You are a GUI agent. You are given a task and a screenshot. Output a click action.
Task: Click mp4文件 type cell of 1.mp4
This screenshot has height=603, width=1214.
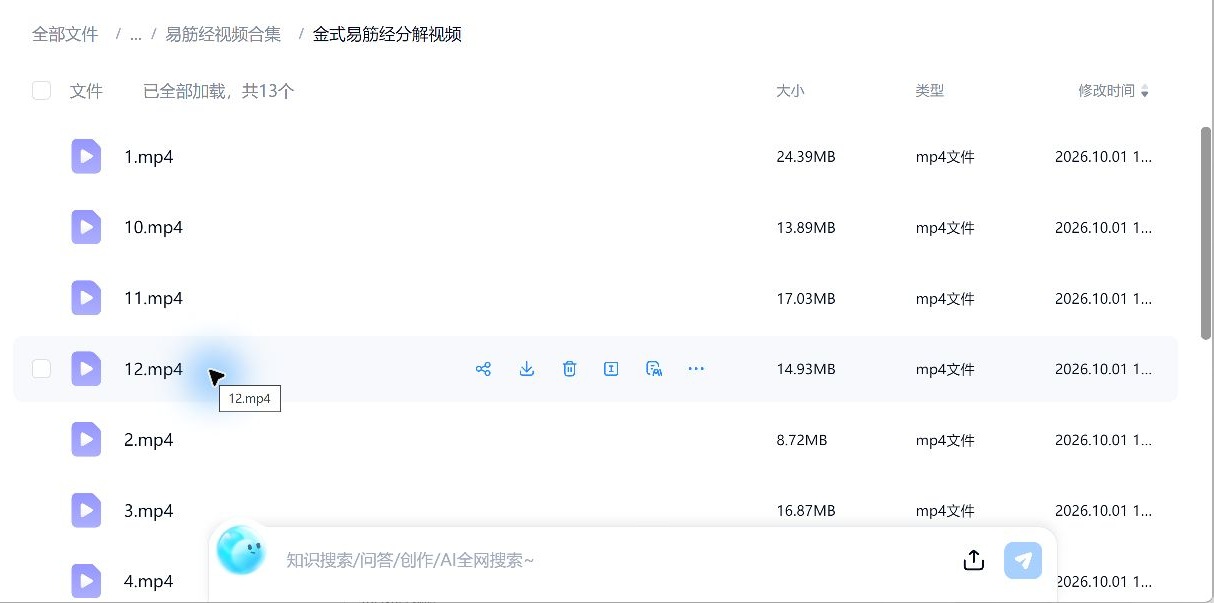click(x=945, y=157)
